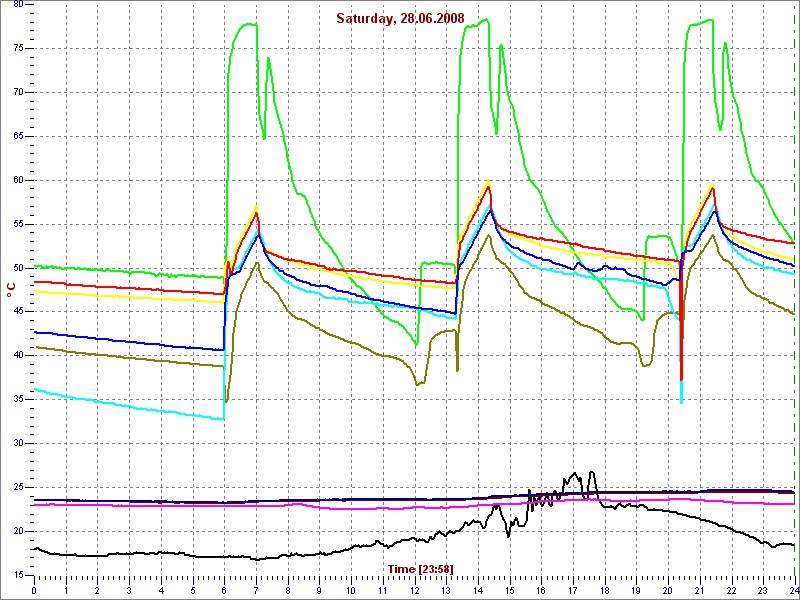
Task: Select the 80 value on temperature axis
Action: 17,5
